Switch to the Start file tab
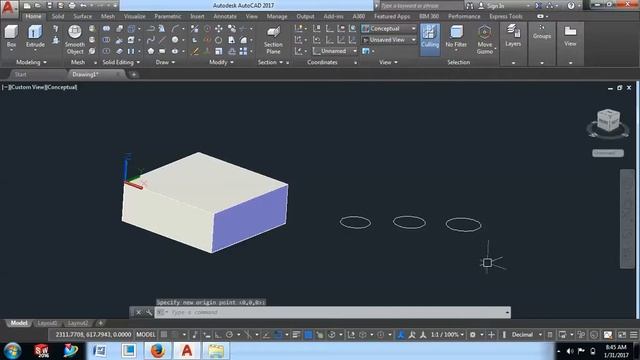The height and width of the screenshot is (360, 640). point(20,74)
